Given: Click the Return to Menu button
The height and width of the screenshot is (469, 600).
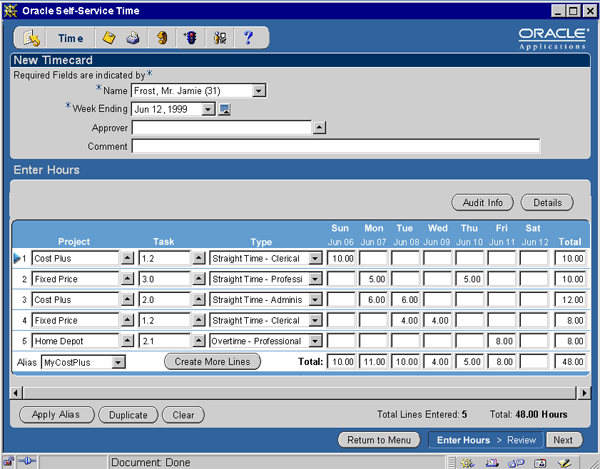Looking at the screenshot, I should tap(379, 440).
